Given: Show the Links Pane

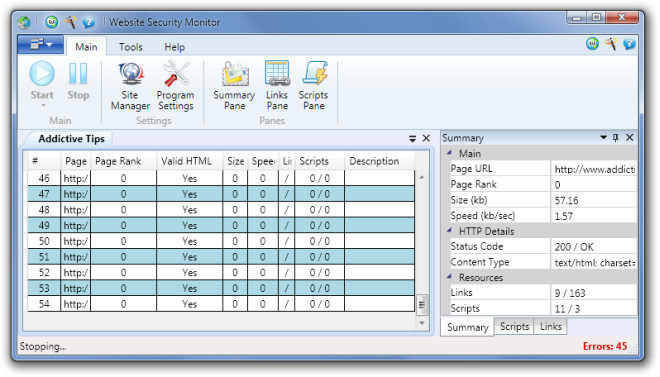Looking at the screenshot, I should click(x=277, y=86).
